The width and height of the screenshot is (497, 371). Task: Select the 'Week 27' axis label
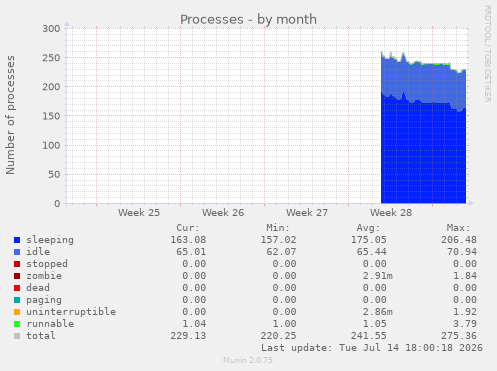[307, 213]
